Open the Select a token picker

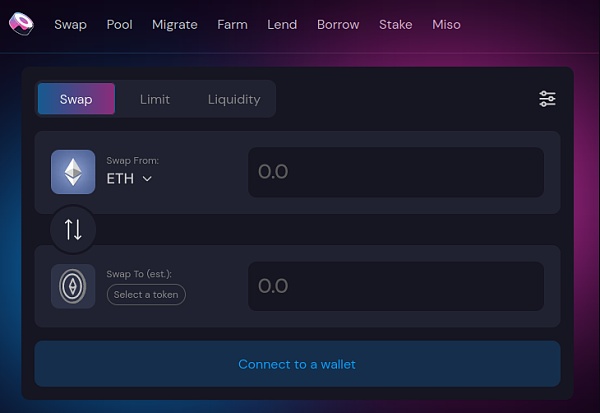pos(146,294)
